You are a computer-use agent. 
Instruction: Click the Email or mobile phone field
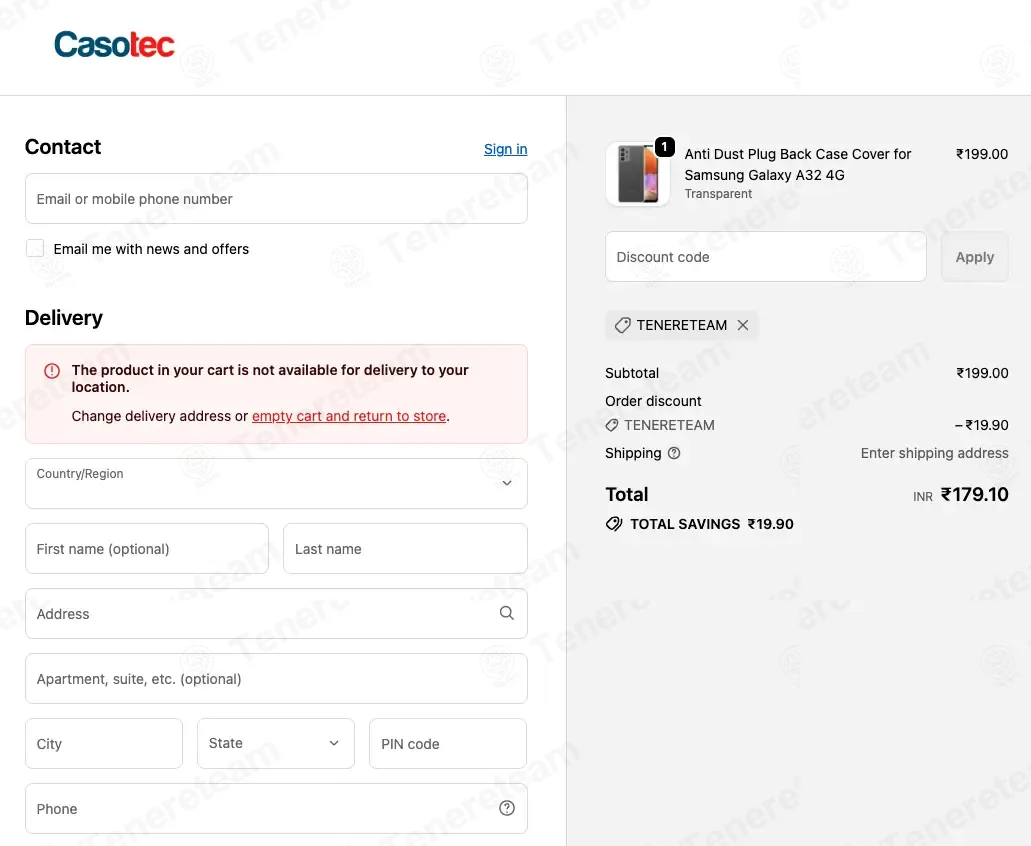(x=276, y=199)
